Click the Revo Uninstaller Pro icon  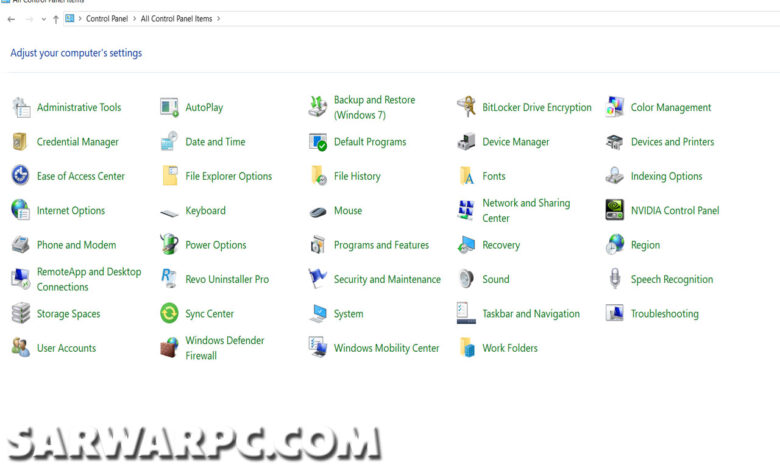(x=169, y=279)
